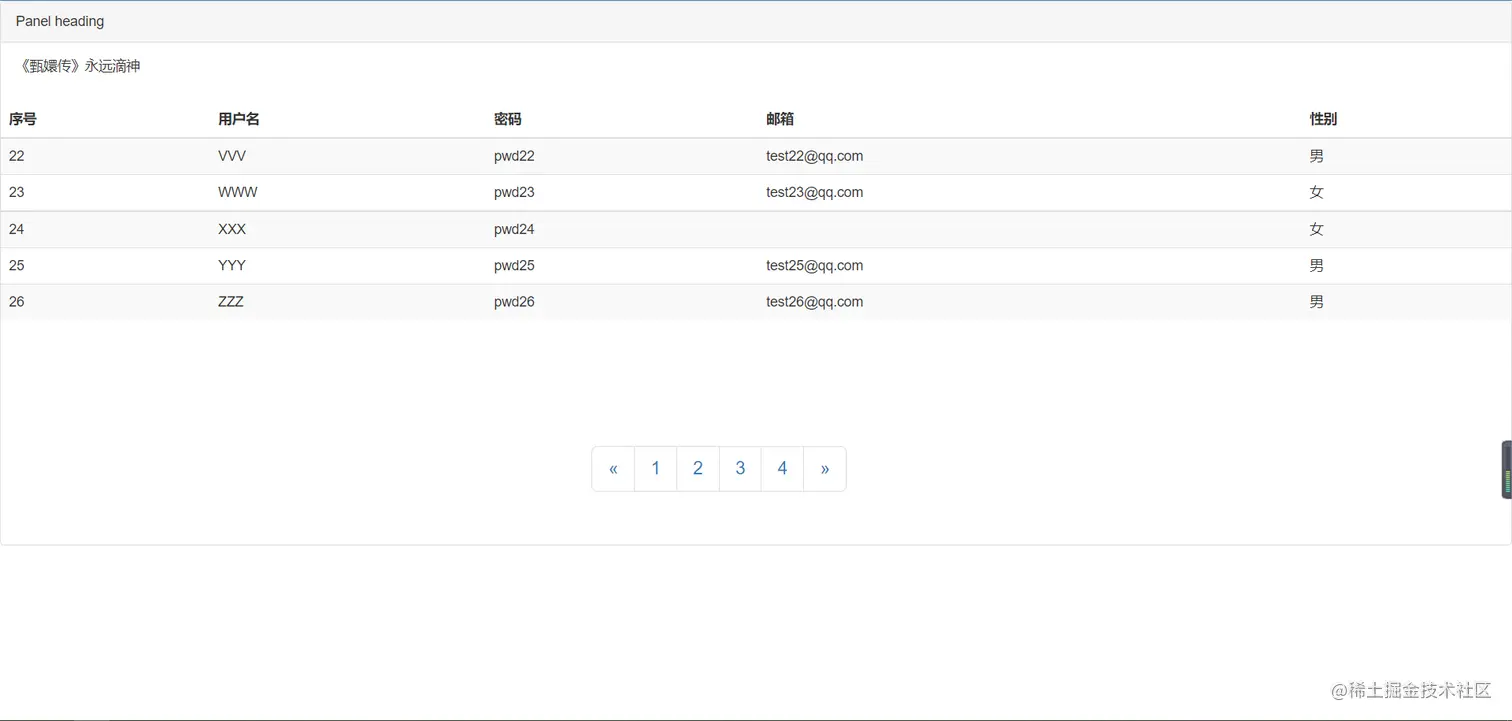1512x721 pixels.
Task: Click the 邮箱 column header
Action: pos(780,119)
